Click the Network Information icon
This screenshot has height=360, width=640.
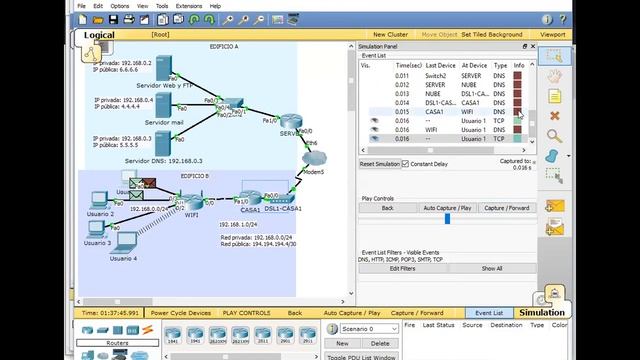tap(547, 19)
